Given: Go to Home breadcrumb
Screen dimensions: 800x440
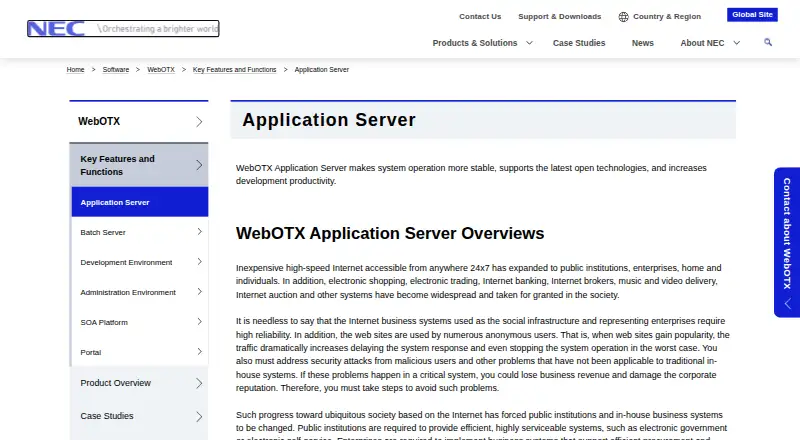Looking at the screenshot, I should click(76, 69).
